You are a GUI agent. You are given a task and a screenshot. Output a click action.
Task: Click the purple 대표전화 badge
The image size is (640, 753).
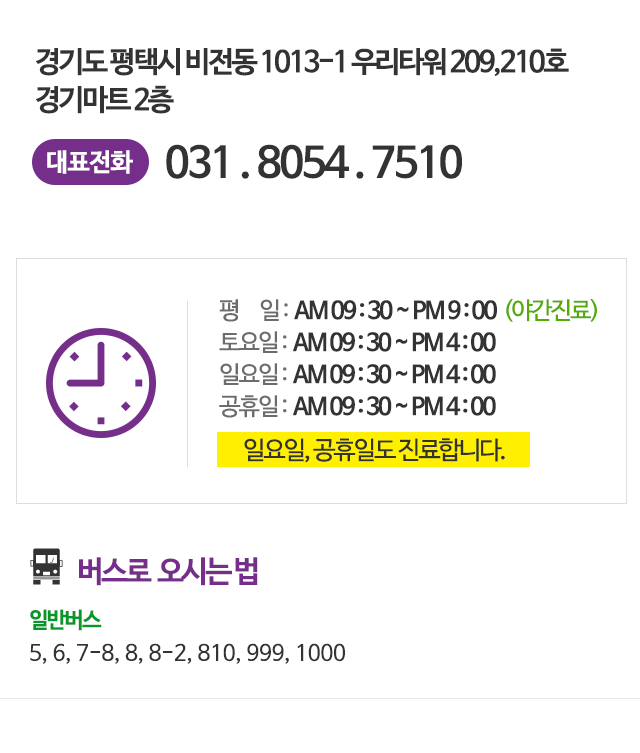coord(91,162)
